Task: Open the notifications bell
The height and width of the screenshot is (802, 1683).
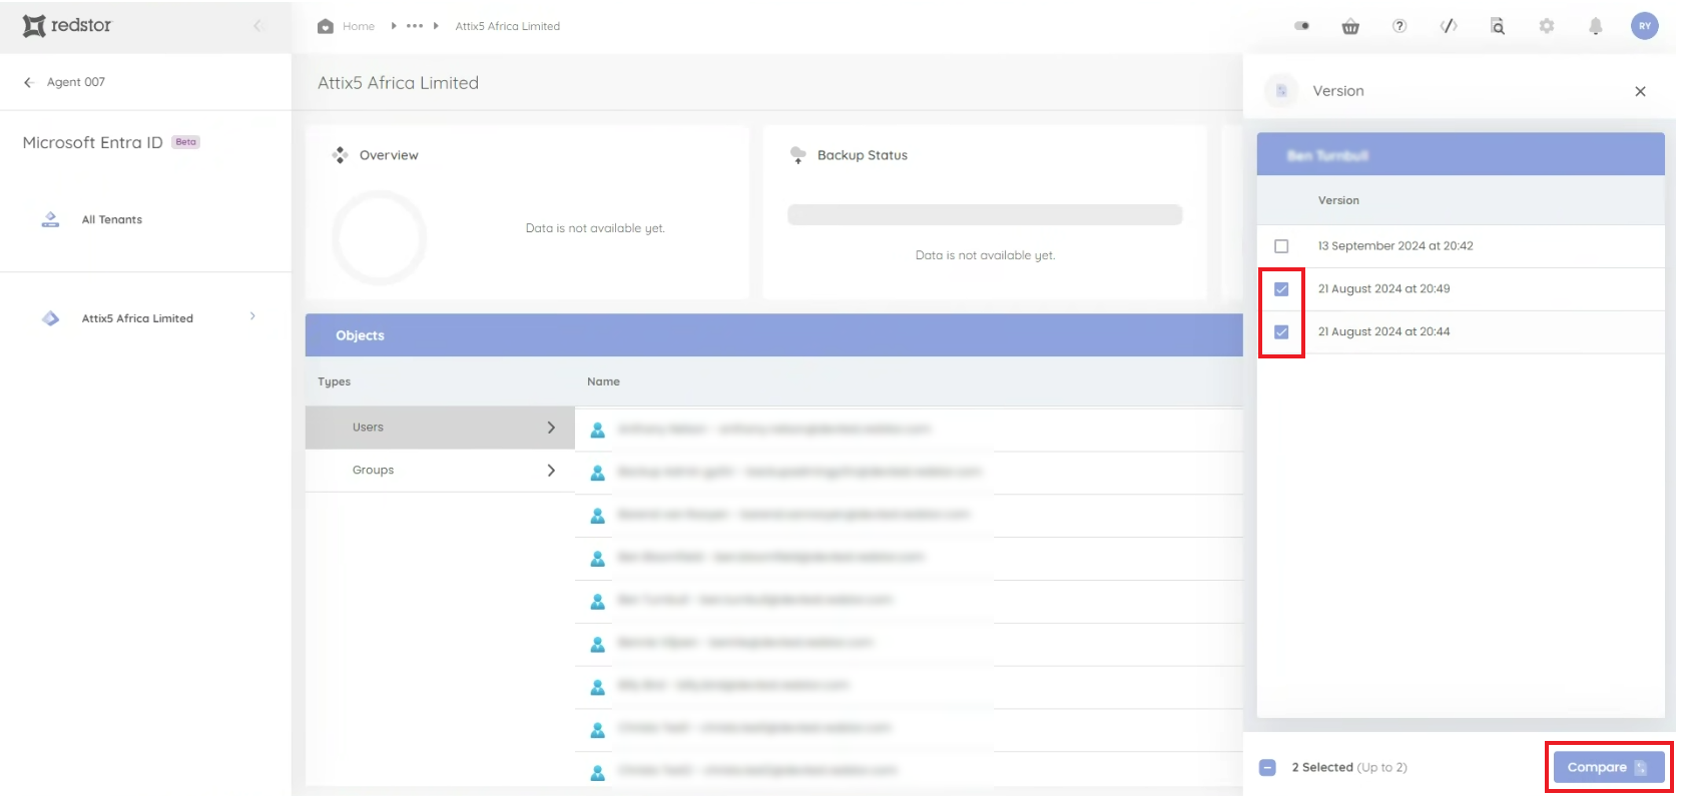Action: pyautogui.click(x=1595, y=26)
